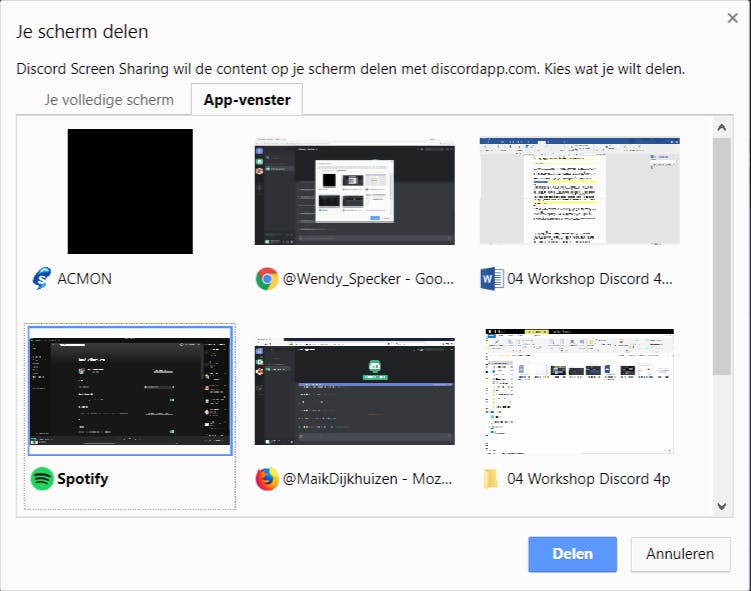The width and height of the screenshot is (751, 591).
Task: Click the Google Chrome icon beside @Wendy_Specker
Action: pyautogui.click(x=267, y=279)
